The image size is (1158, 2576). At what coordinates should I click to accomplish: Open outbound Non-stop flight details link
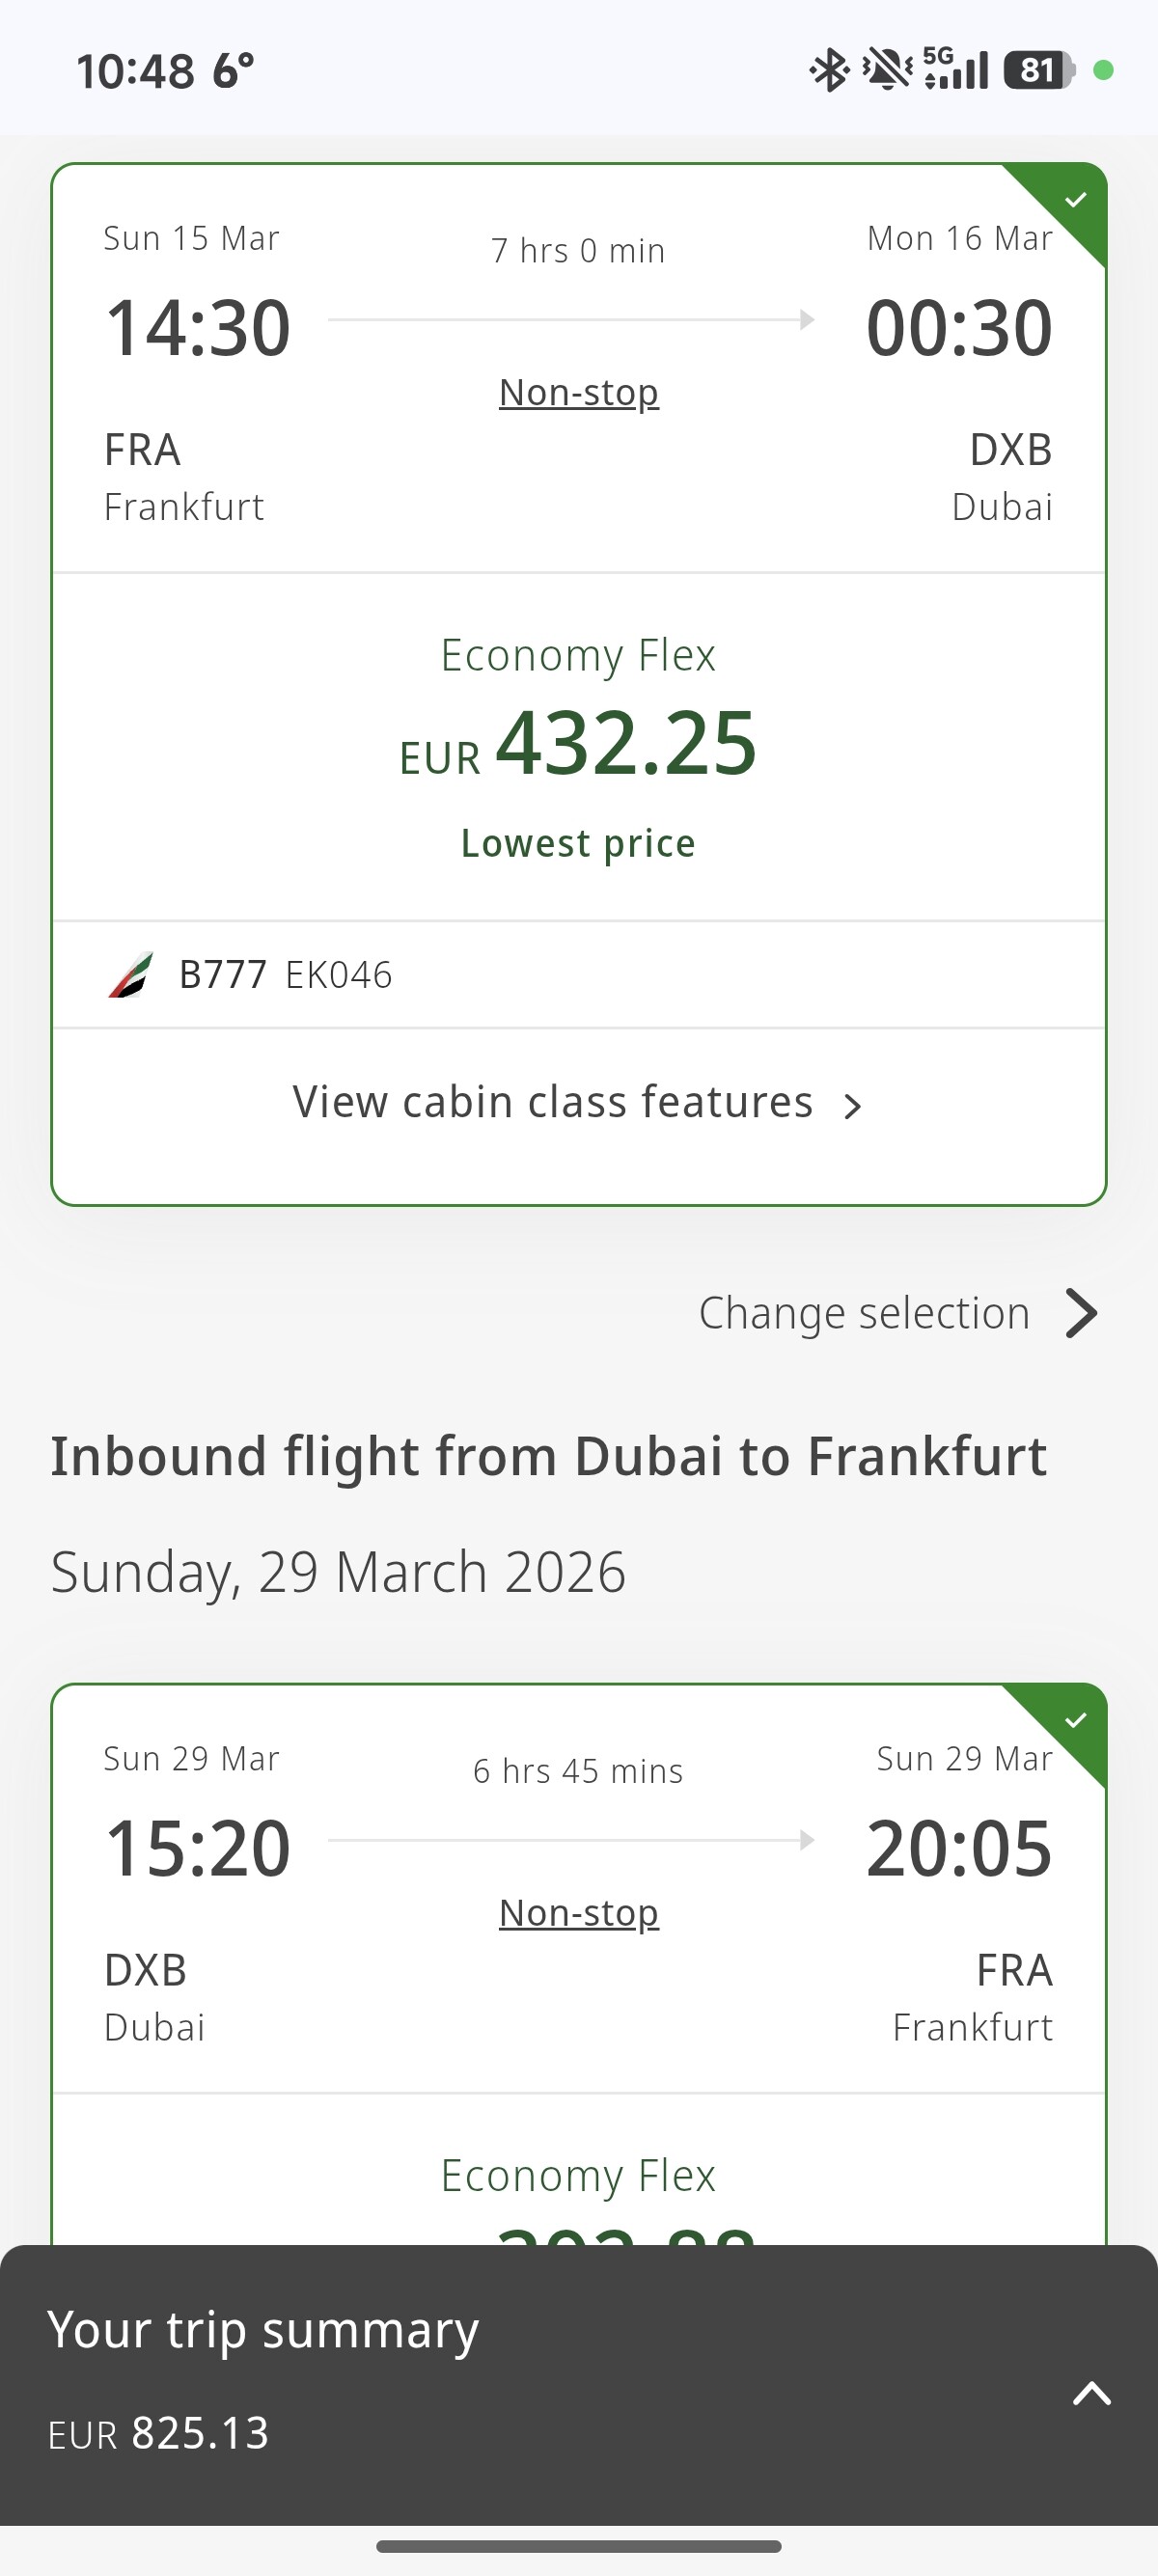click(579, 393)
